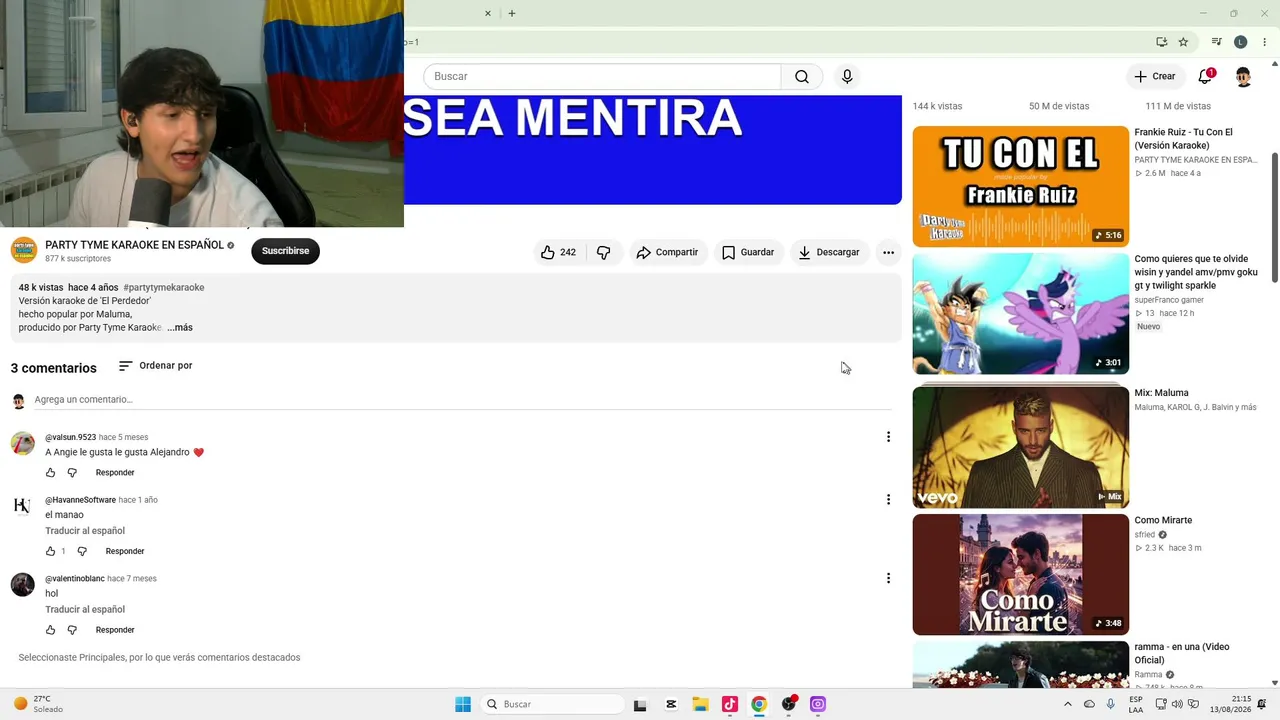Open Chrome media controls icon
The height and width of the screenshot is (720, 1280).
[x=1216, y=42]
